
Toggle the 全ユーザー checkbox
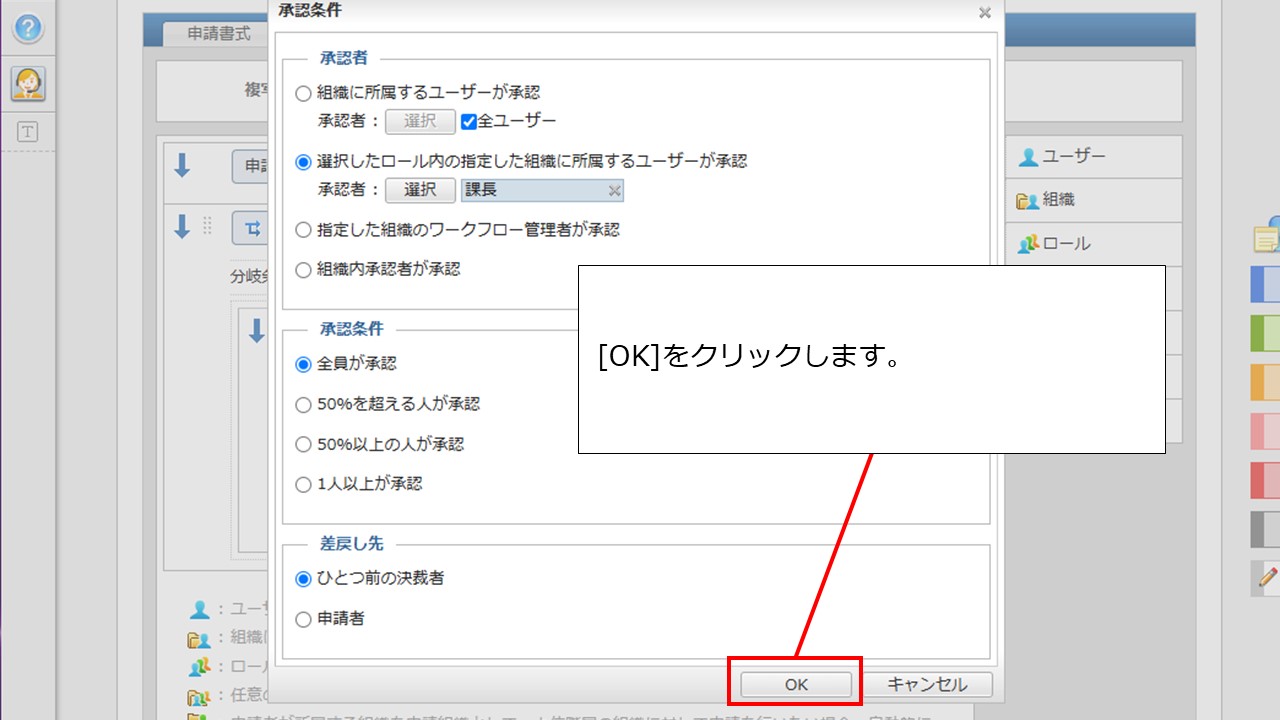(467, 121)
